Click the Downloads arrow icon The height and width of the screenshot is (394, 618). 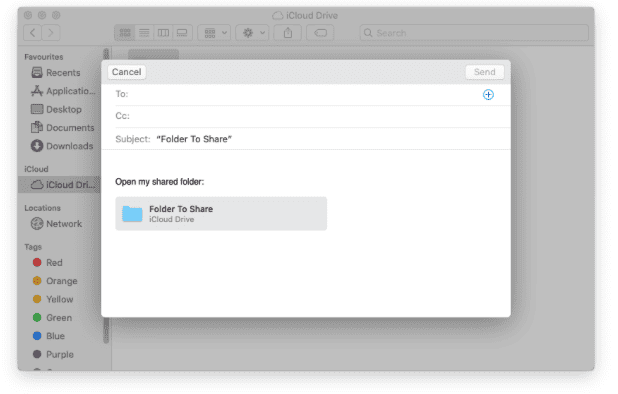(x=37, y=146)
